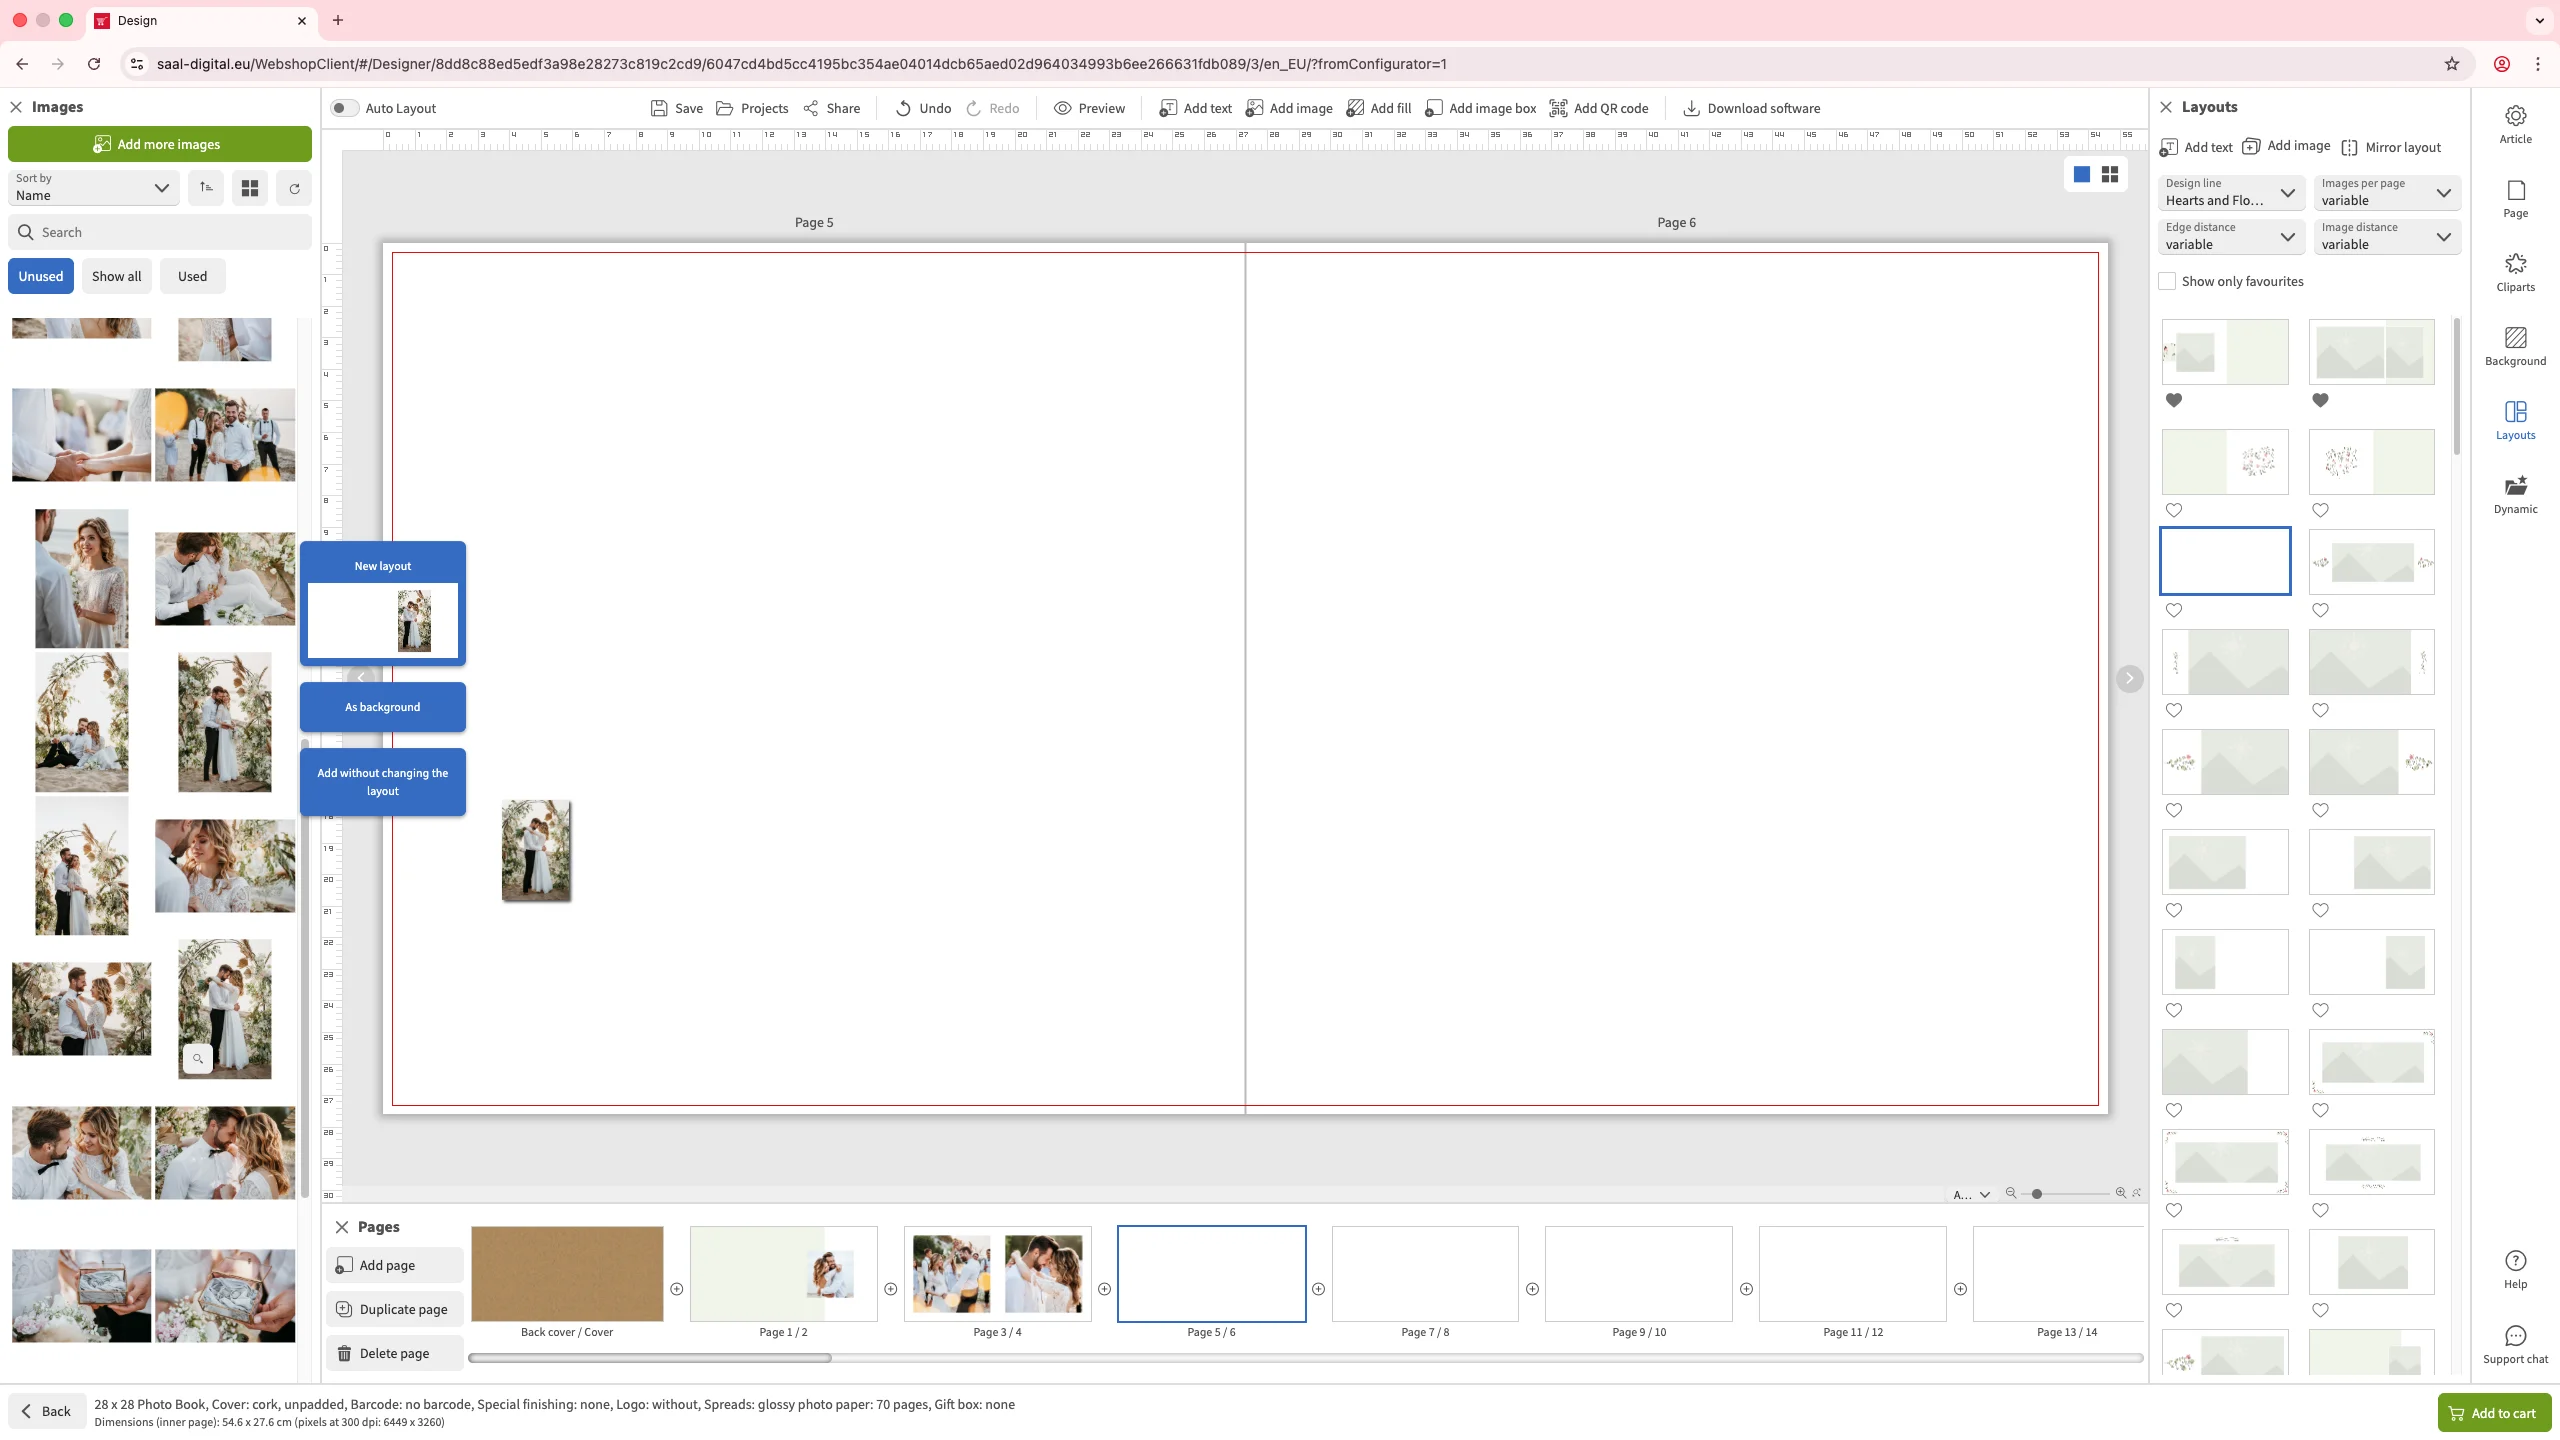Refresh the images list

[x=294, y=188]
